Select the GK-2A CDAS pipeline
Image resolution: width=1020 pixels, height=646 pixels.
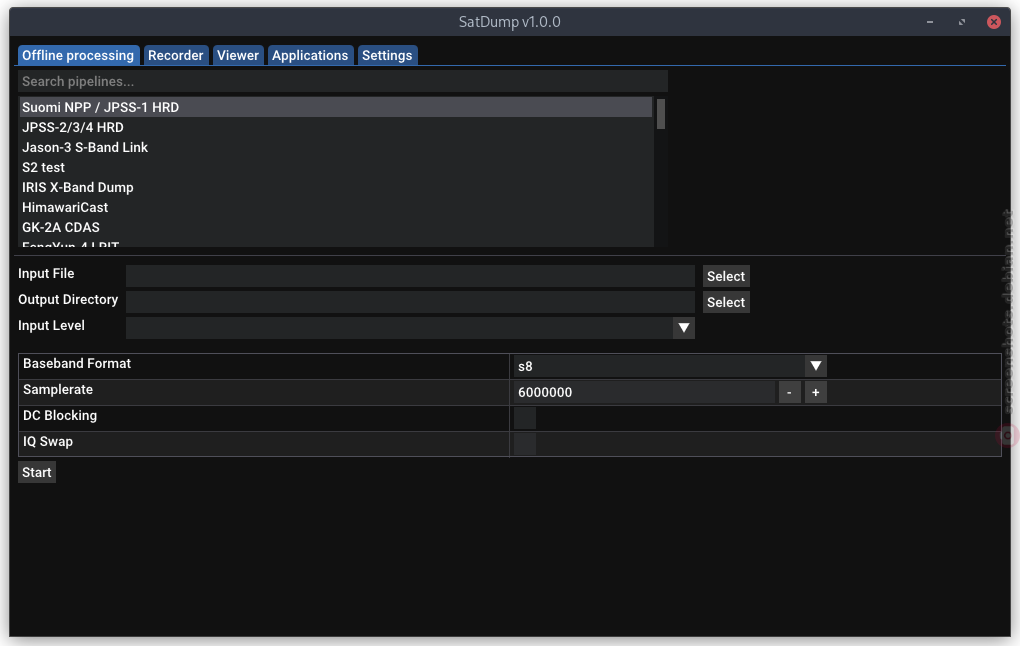tap(336, 228)
